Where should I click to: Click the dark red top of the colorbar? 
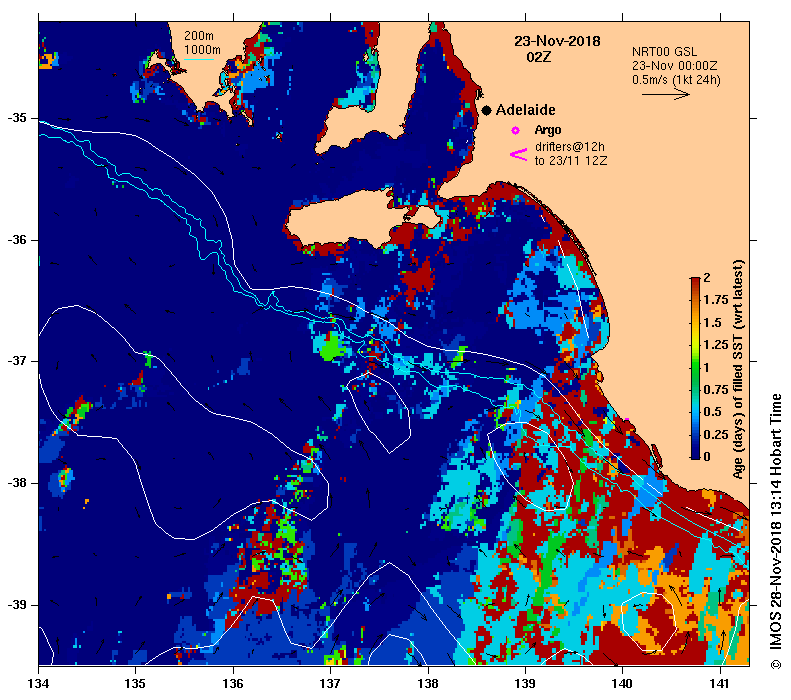tap(695, 282)
